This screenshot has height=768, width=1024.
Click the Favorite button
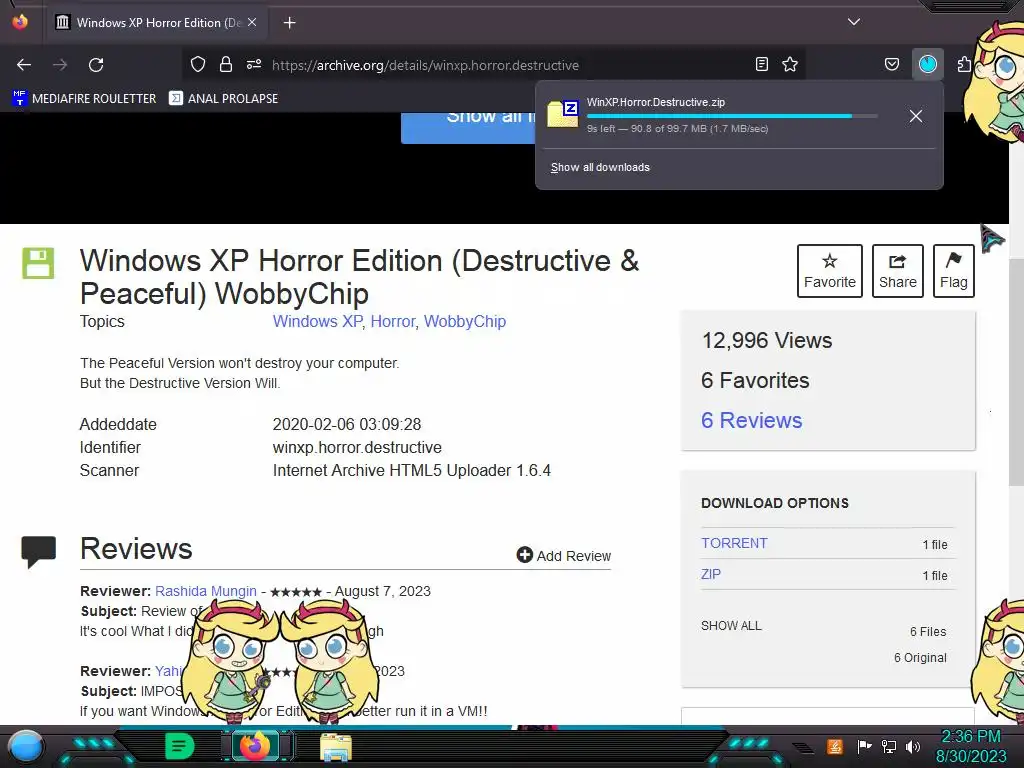(829, 271)
